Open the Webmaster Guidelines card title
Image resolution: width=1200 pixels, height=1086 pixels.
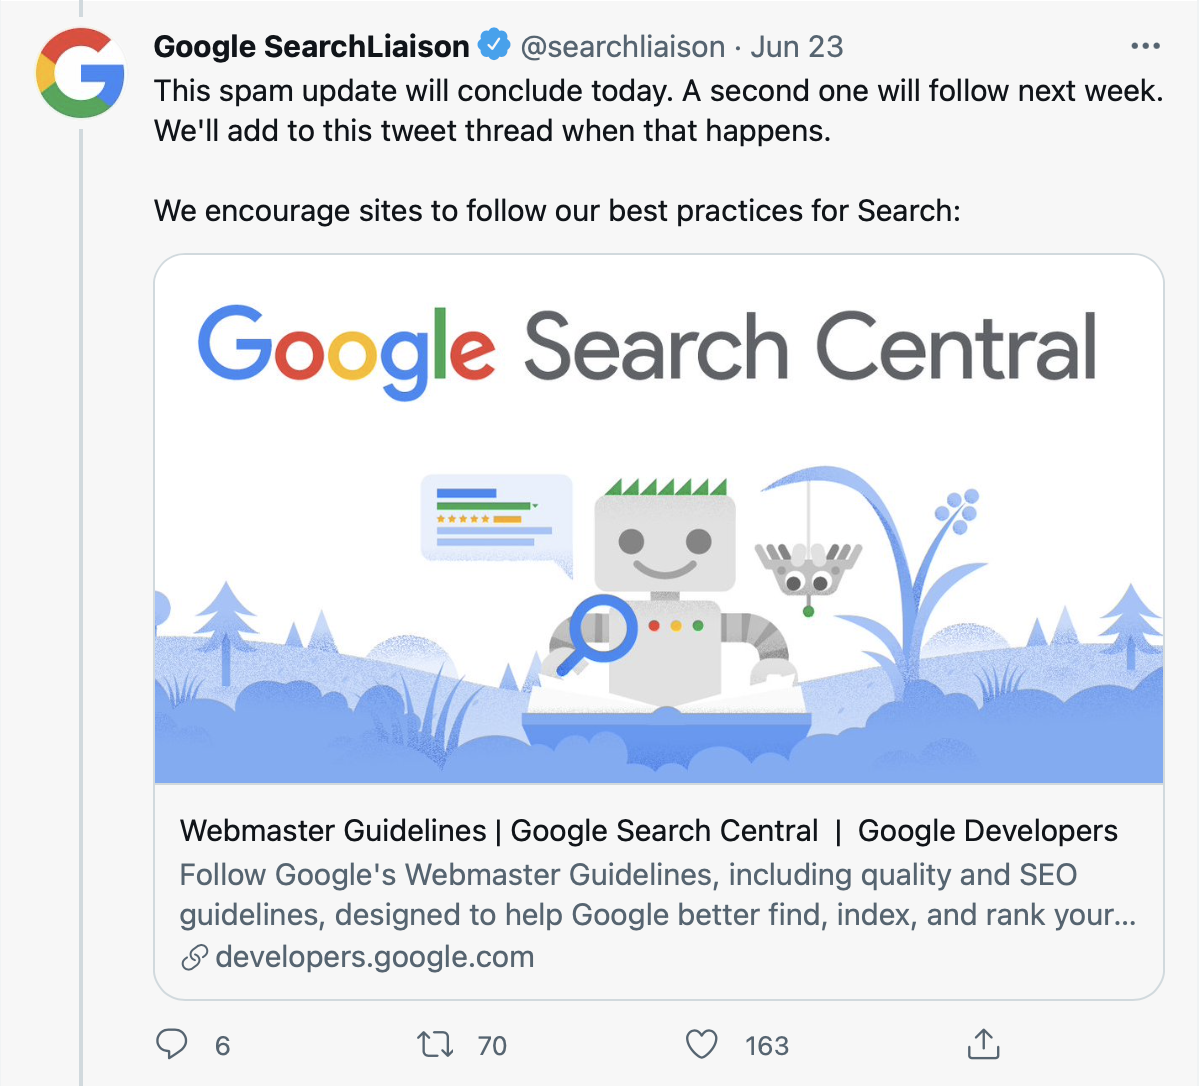[648, 831]
